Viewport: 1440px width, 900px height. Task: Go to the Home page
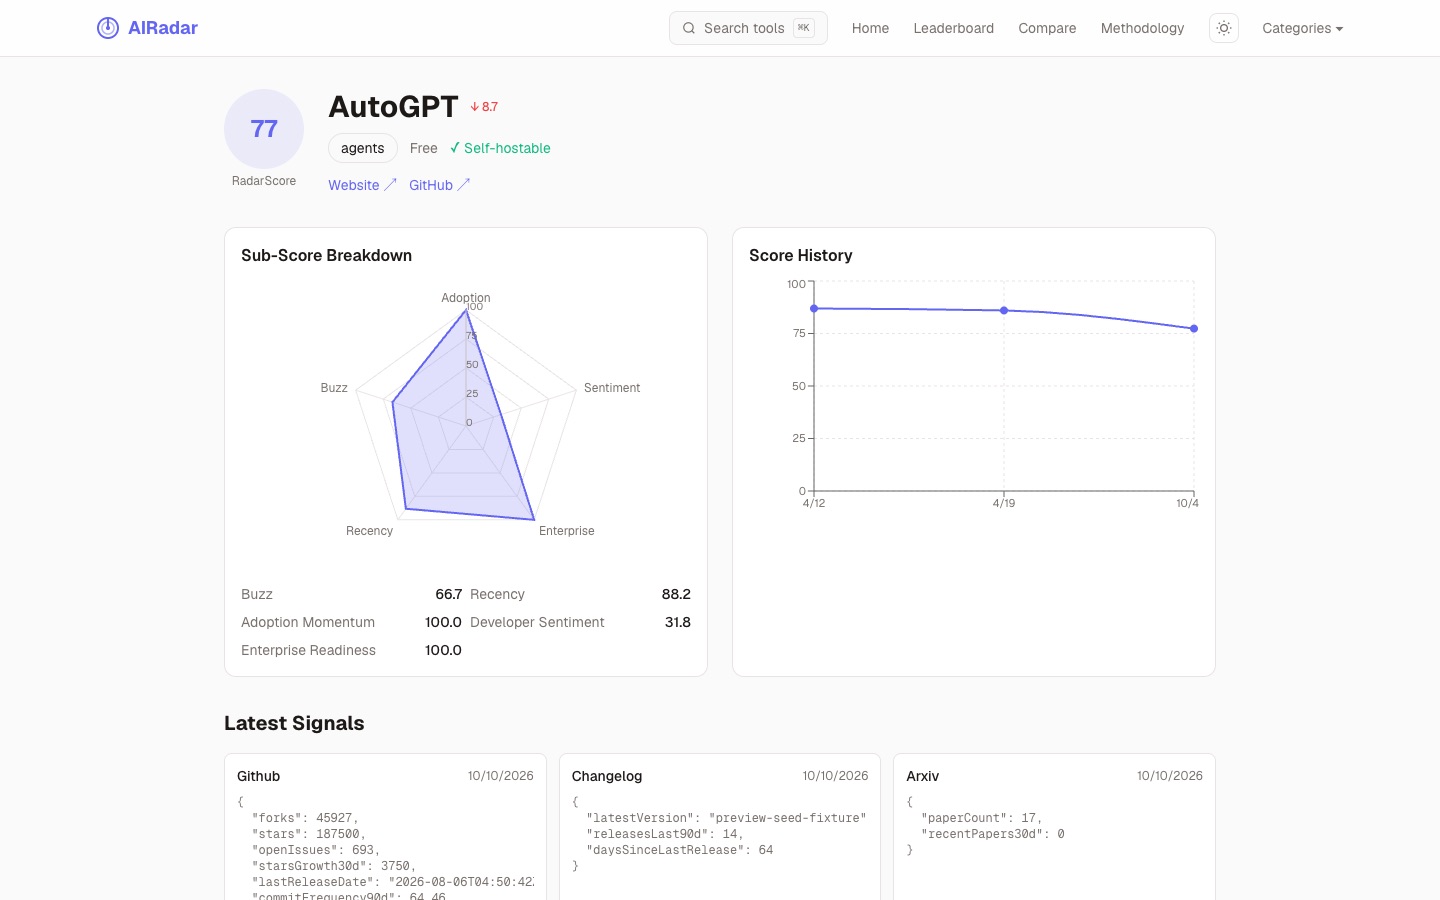coord(870,28)
